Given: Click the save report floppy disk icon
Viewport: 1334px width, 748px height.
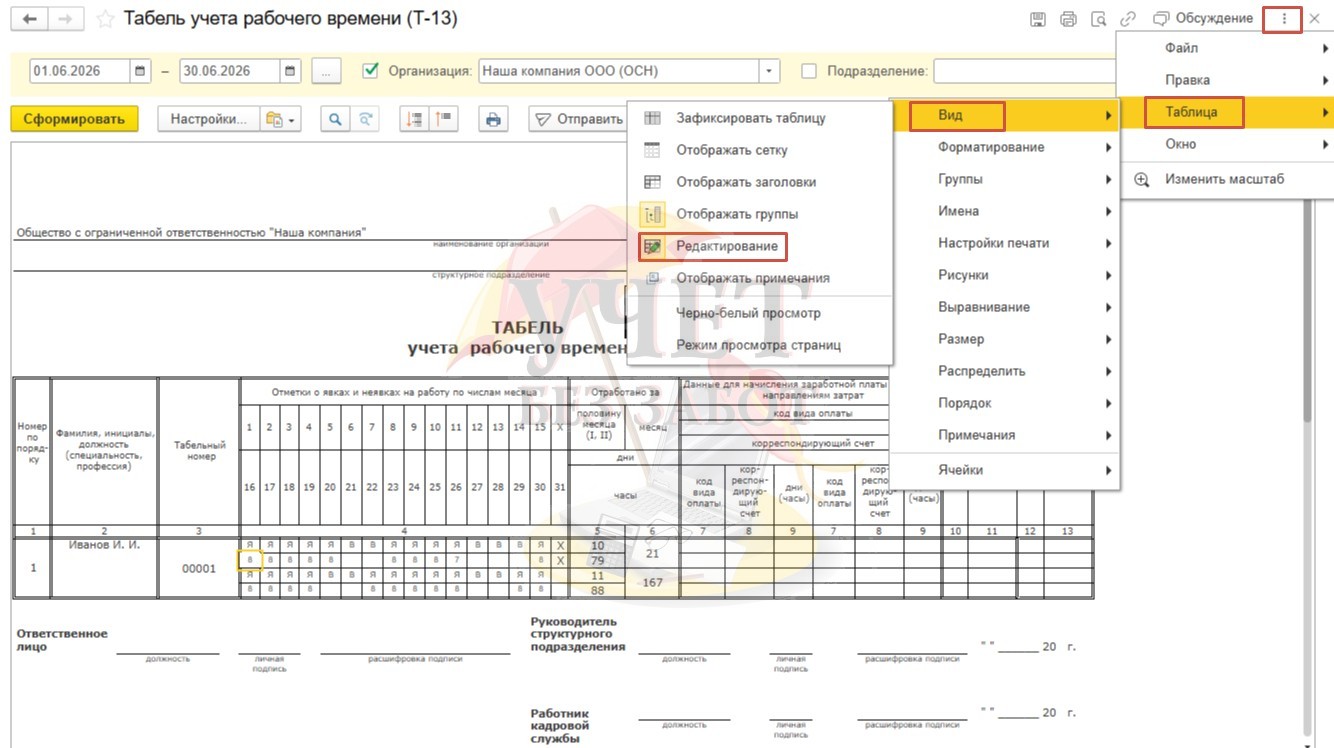Looking at the screenshot, I should (x=1038, y=19).
